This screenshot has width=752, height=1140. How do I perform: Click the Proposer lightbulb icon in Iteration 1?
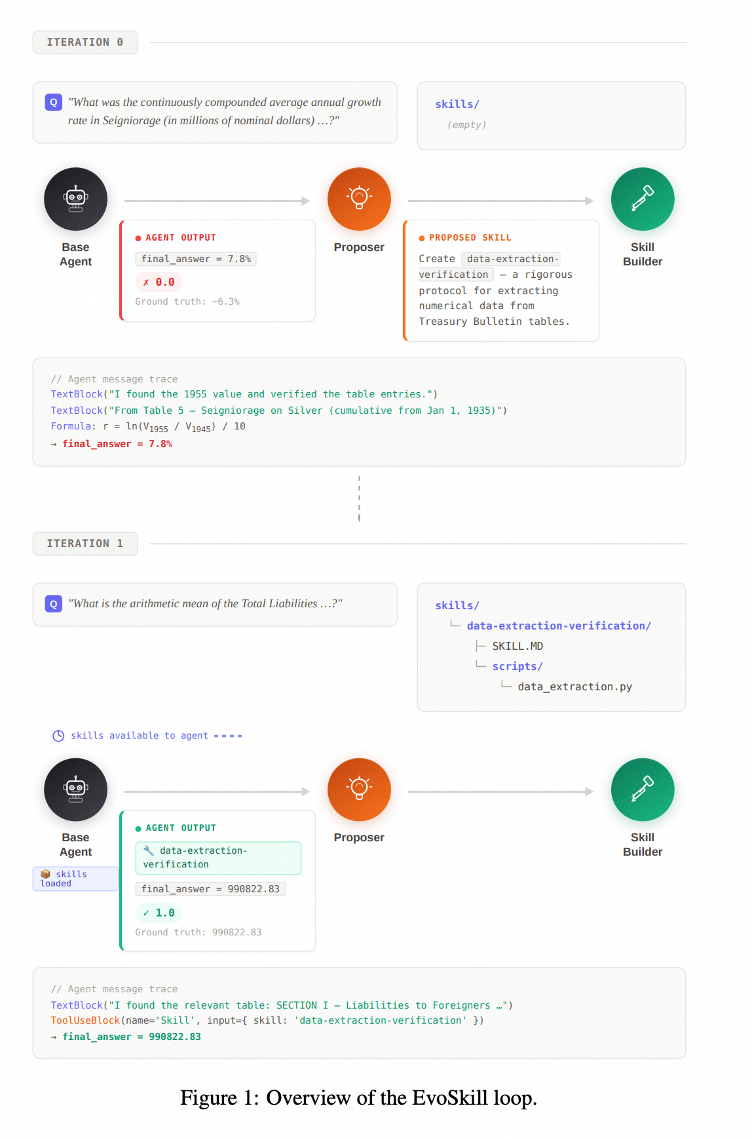tap(359, 790)
